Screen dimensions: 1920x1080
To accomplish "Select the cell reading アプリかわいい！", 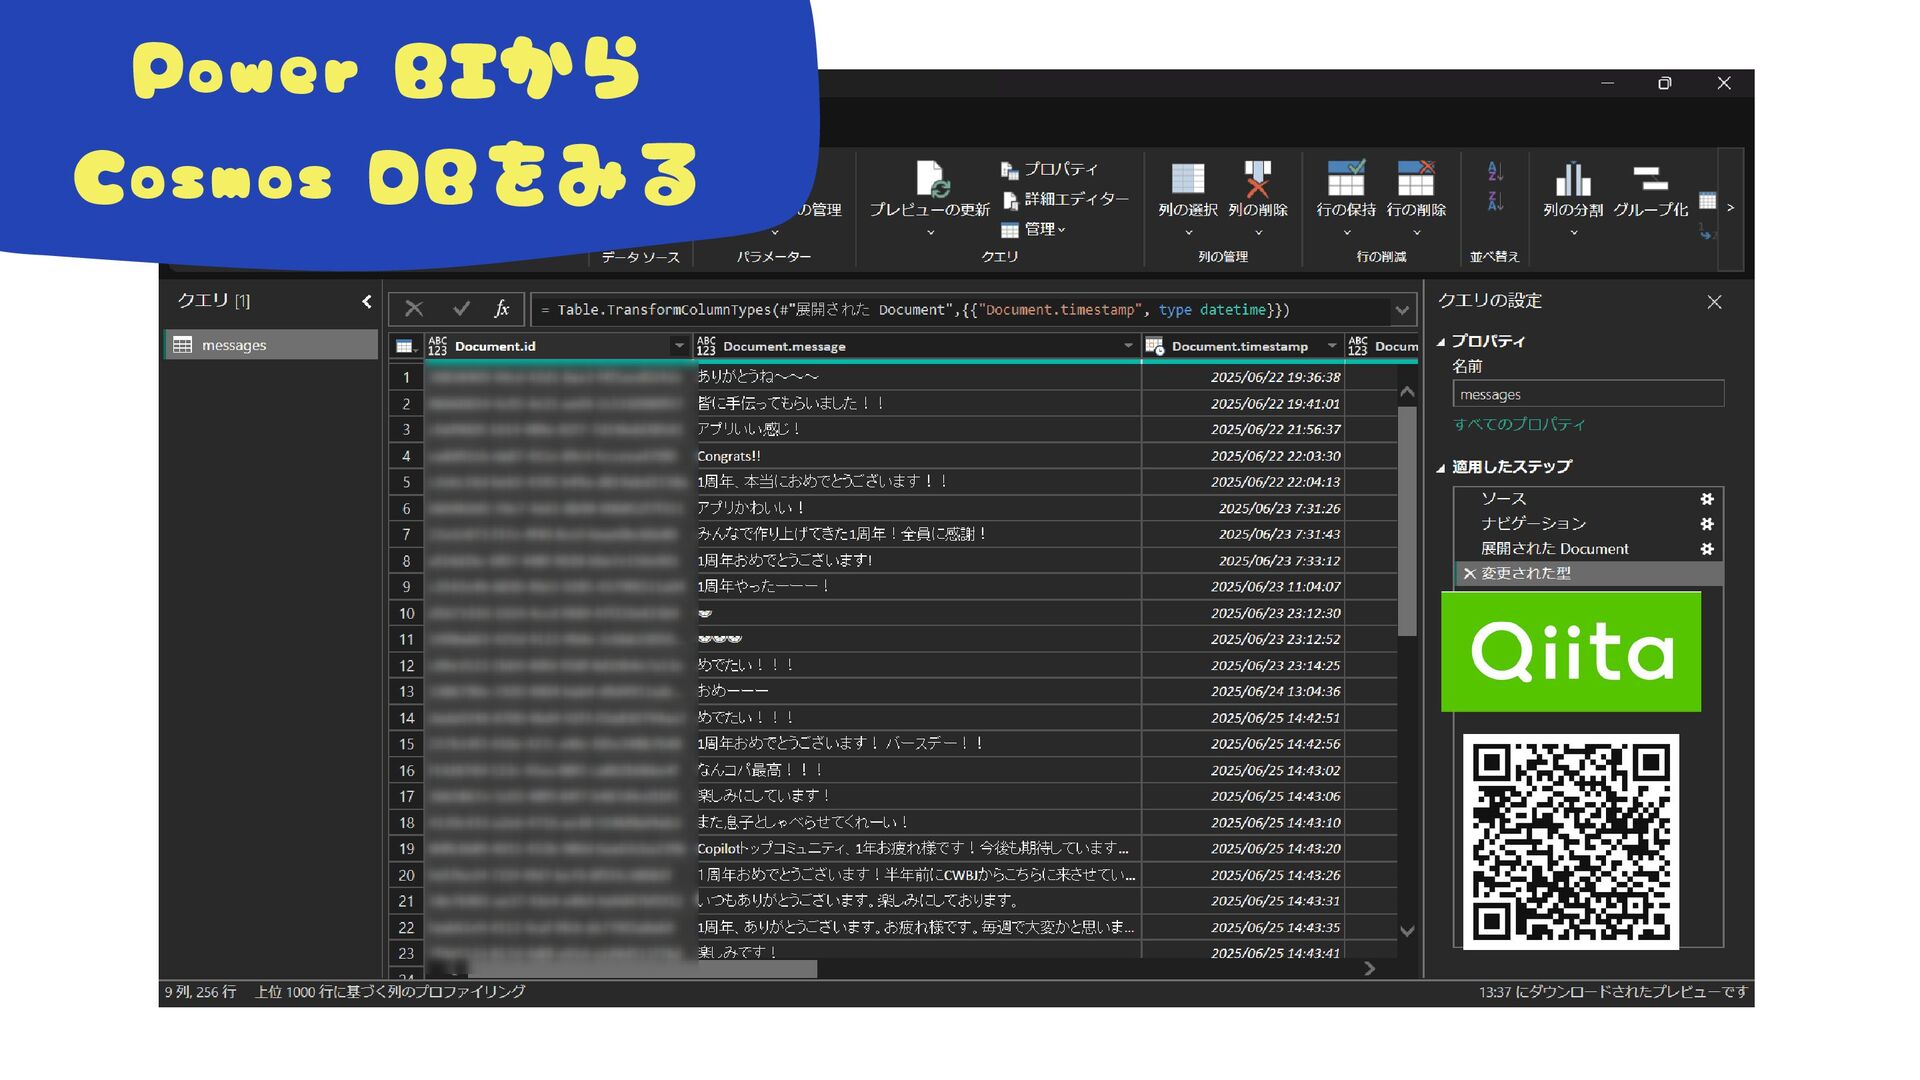I will tap(918, 508).
